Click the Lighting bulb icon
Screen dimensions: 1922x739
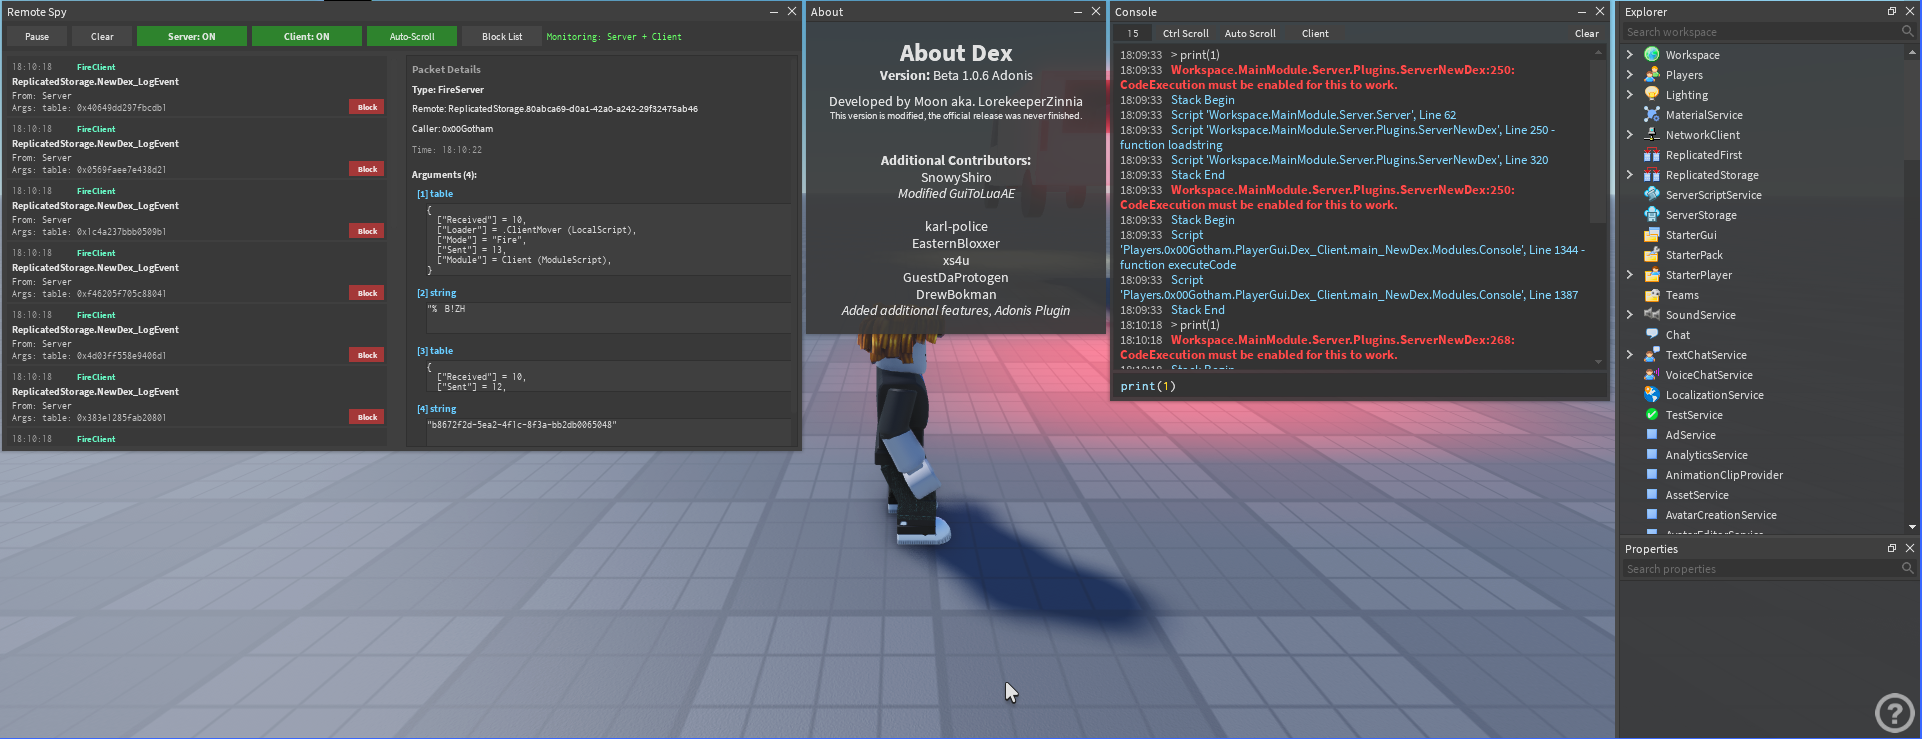pyautogui.click(x=1652, y=95)
